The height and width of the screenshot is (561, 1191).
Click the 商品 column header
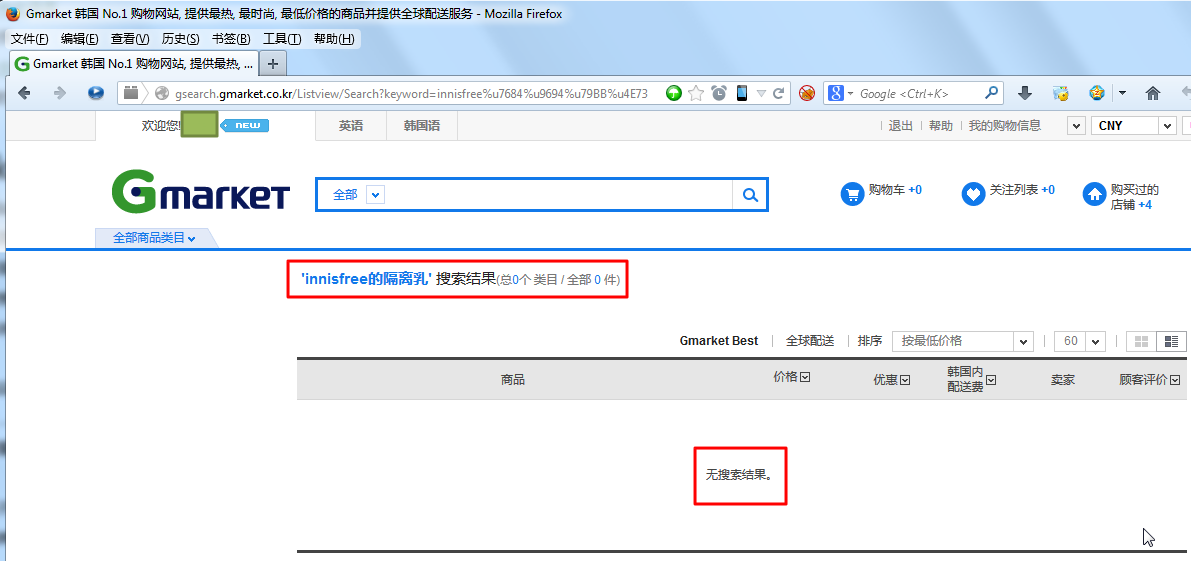513,380
